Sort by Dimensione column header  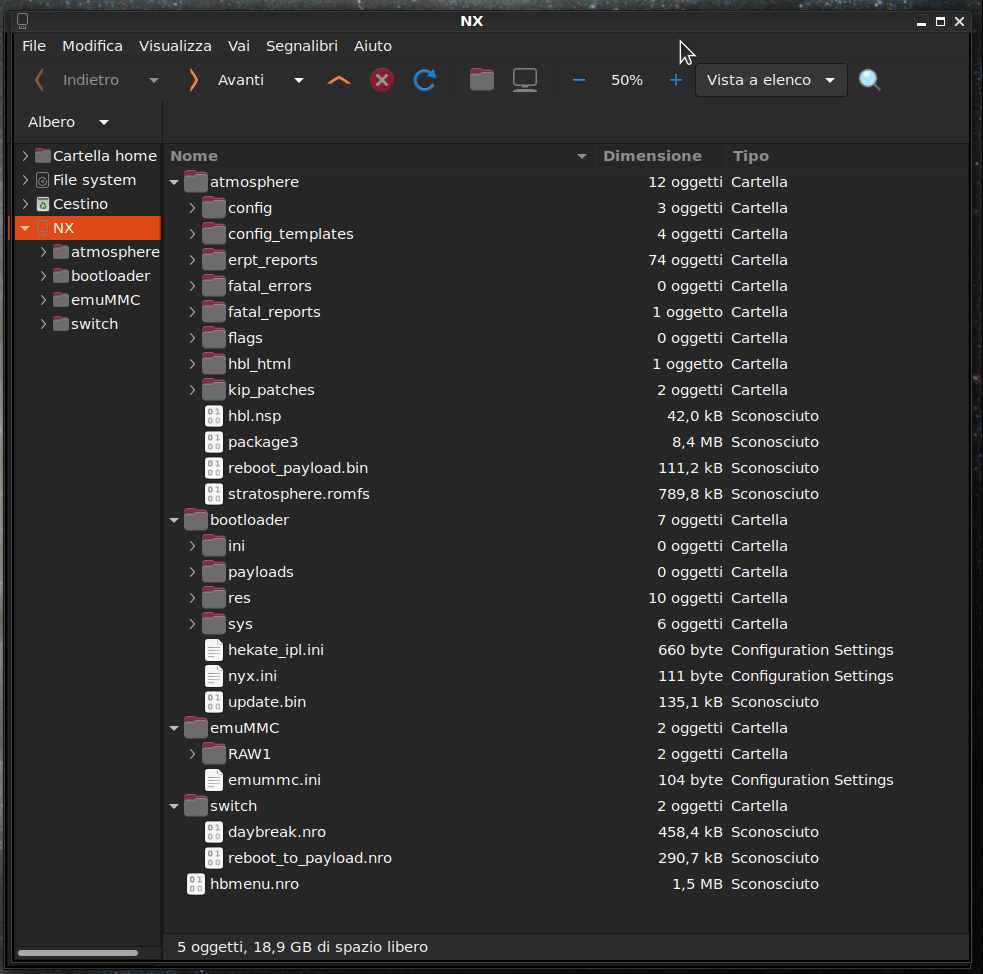click(652, 156)
